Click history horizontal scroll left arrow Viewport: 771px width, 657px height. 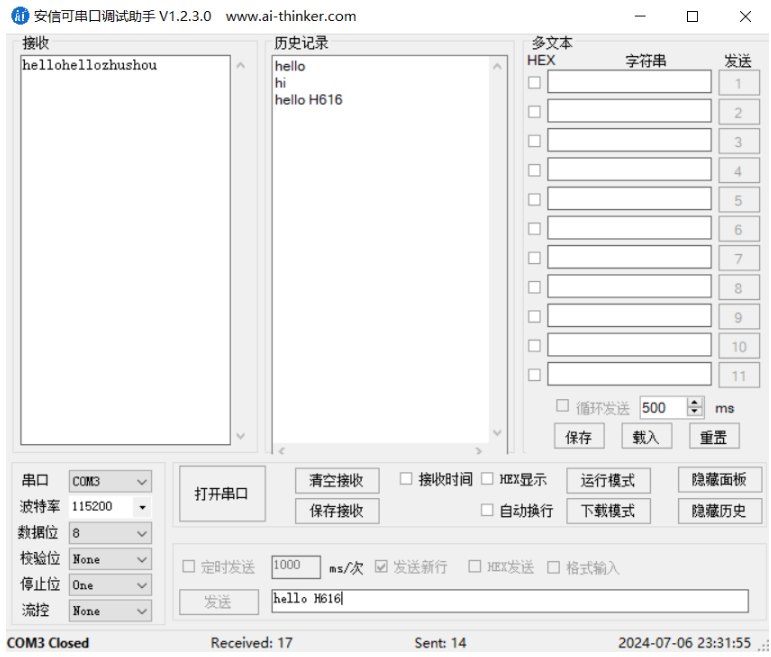[x=281, y=450]
